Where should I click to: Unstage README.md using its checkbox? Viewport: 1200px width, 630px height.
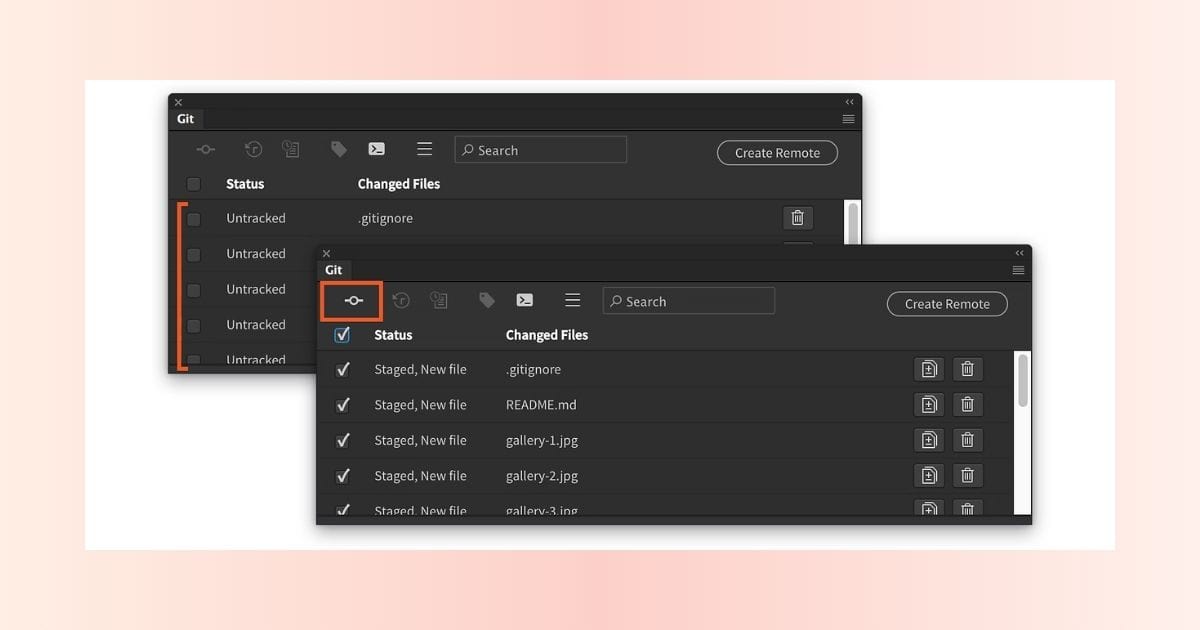point(342,405)
